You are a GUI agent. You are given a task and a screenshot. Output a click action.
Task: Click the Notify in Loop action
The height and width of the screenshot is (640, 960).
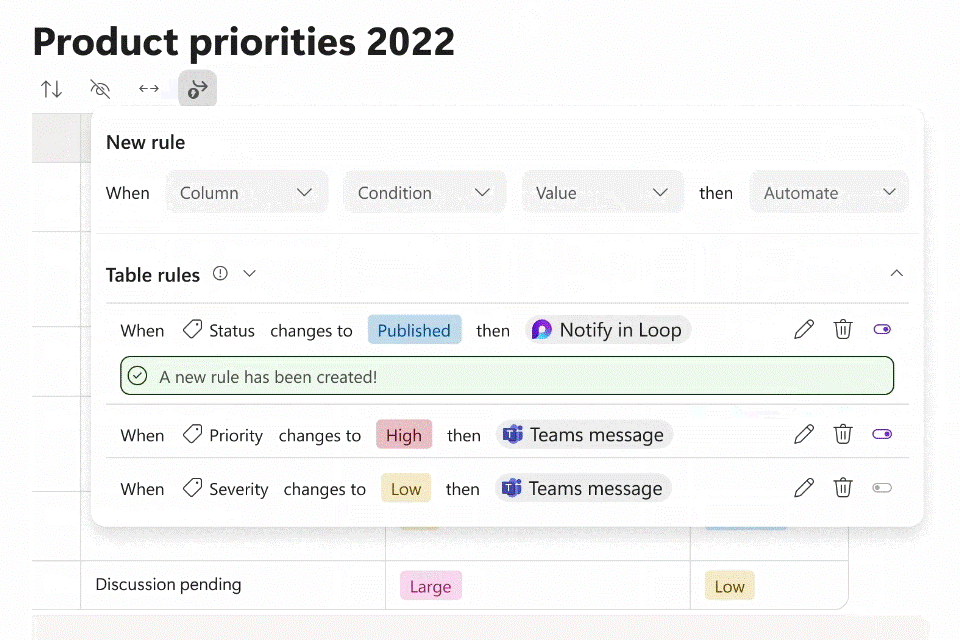pos(608,330)
